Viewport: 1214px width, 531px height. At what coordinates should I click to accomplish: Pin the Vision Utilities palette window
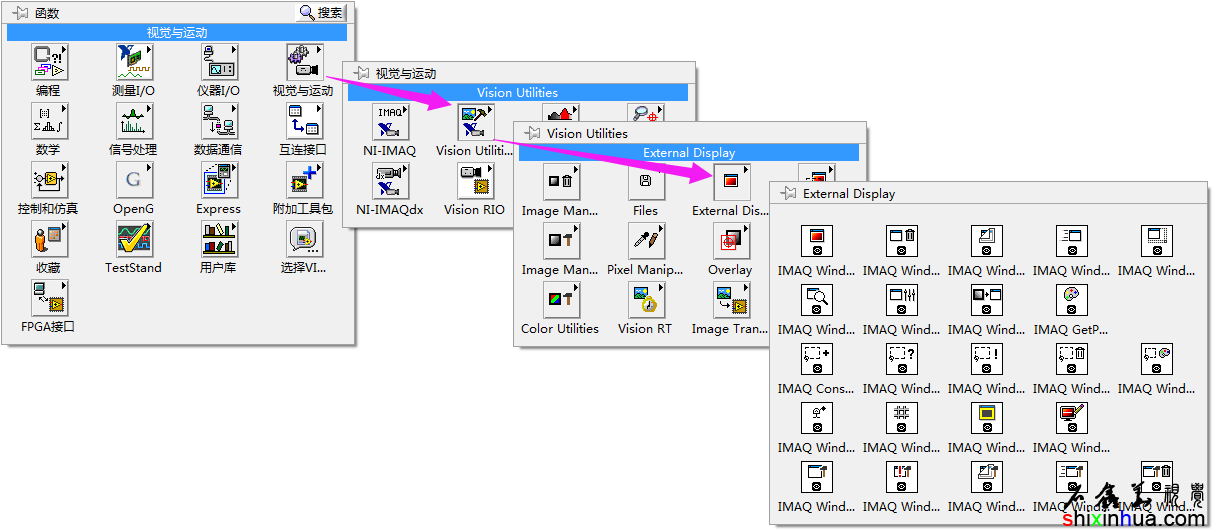pos(531,133)
